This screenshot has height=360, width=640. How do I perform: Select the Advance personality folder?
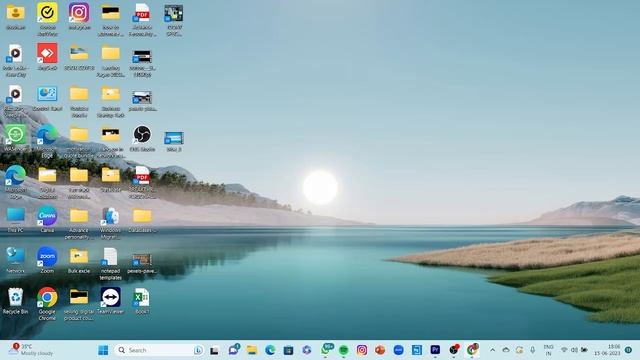[x=79, y=216]
